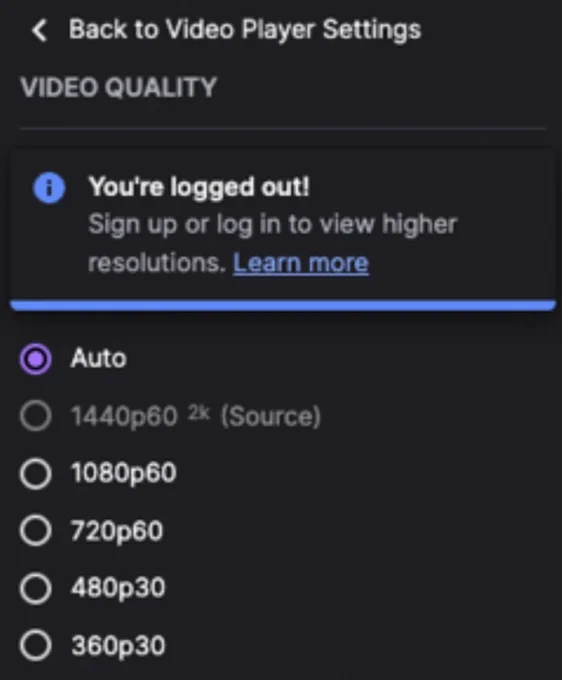The height and width of the screenshot is (680, 562).
Task: Set quality with 360p30 radio button
Action: pyautogui.click(x=36, y=645)
